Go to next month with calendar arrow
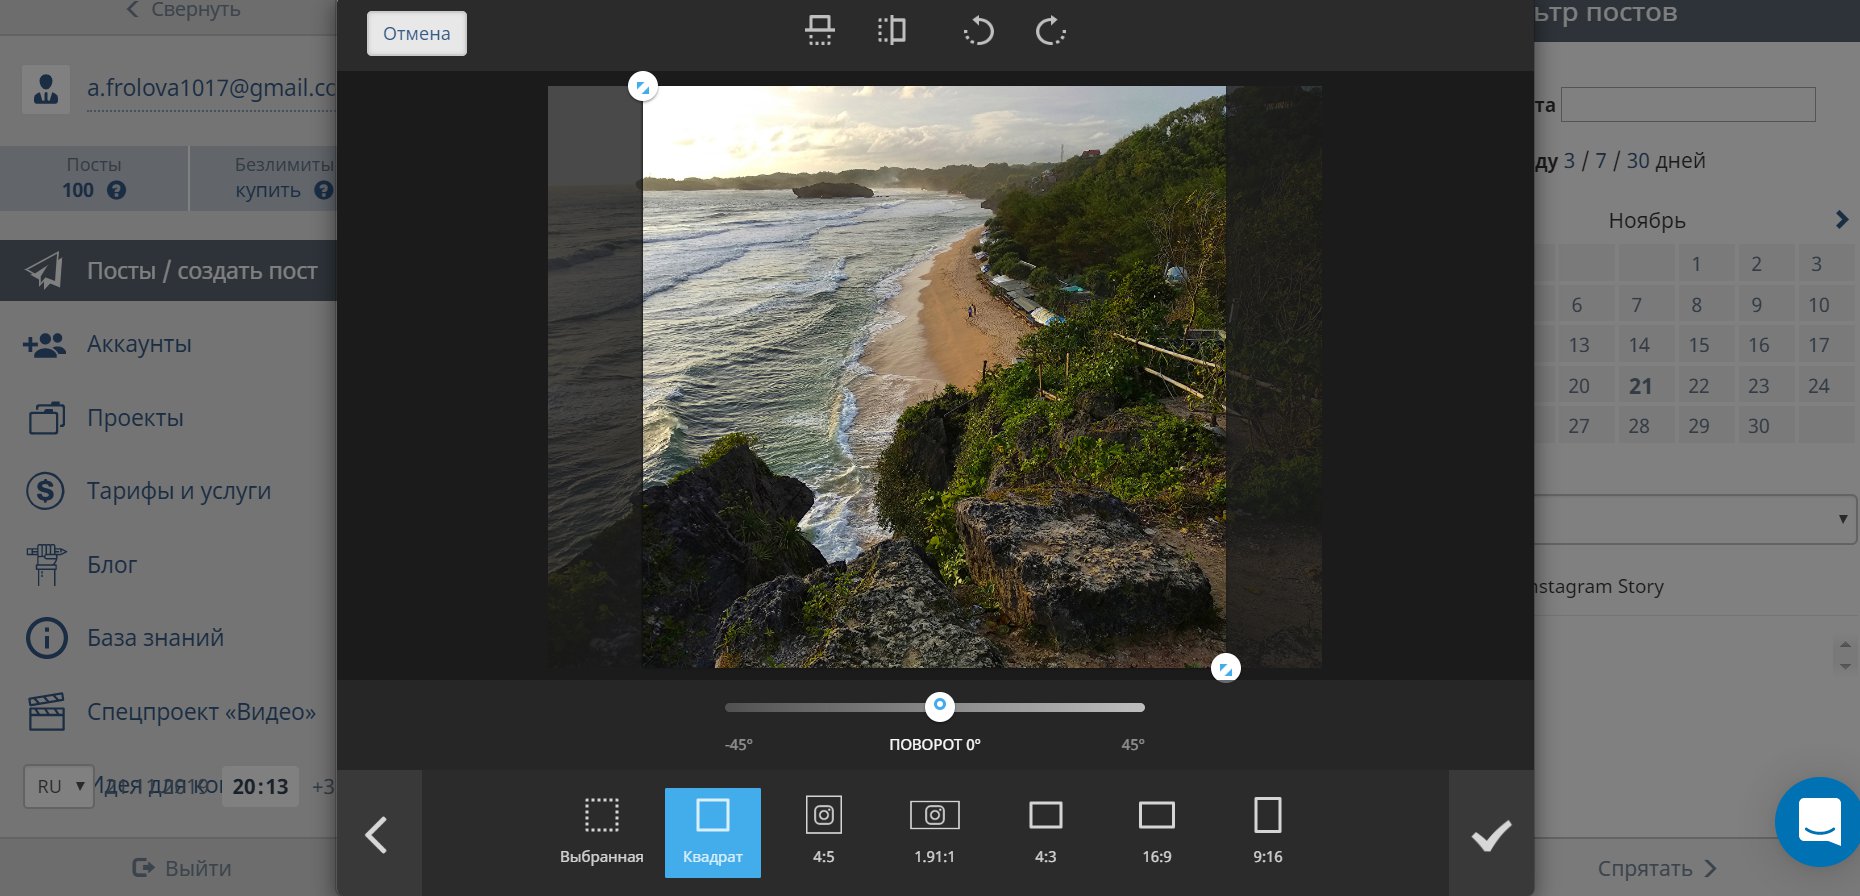 tap(1841, 220)
